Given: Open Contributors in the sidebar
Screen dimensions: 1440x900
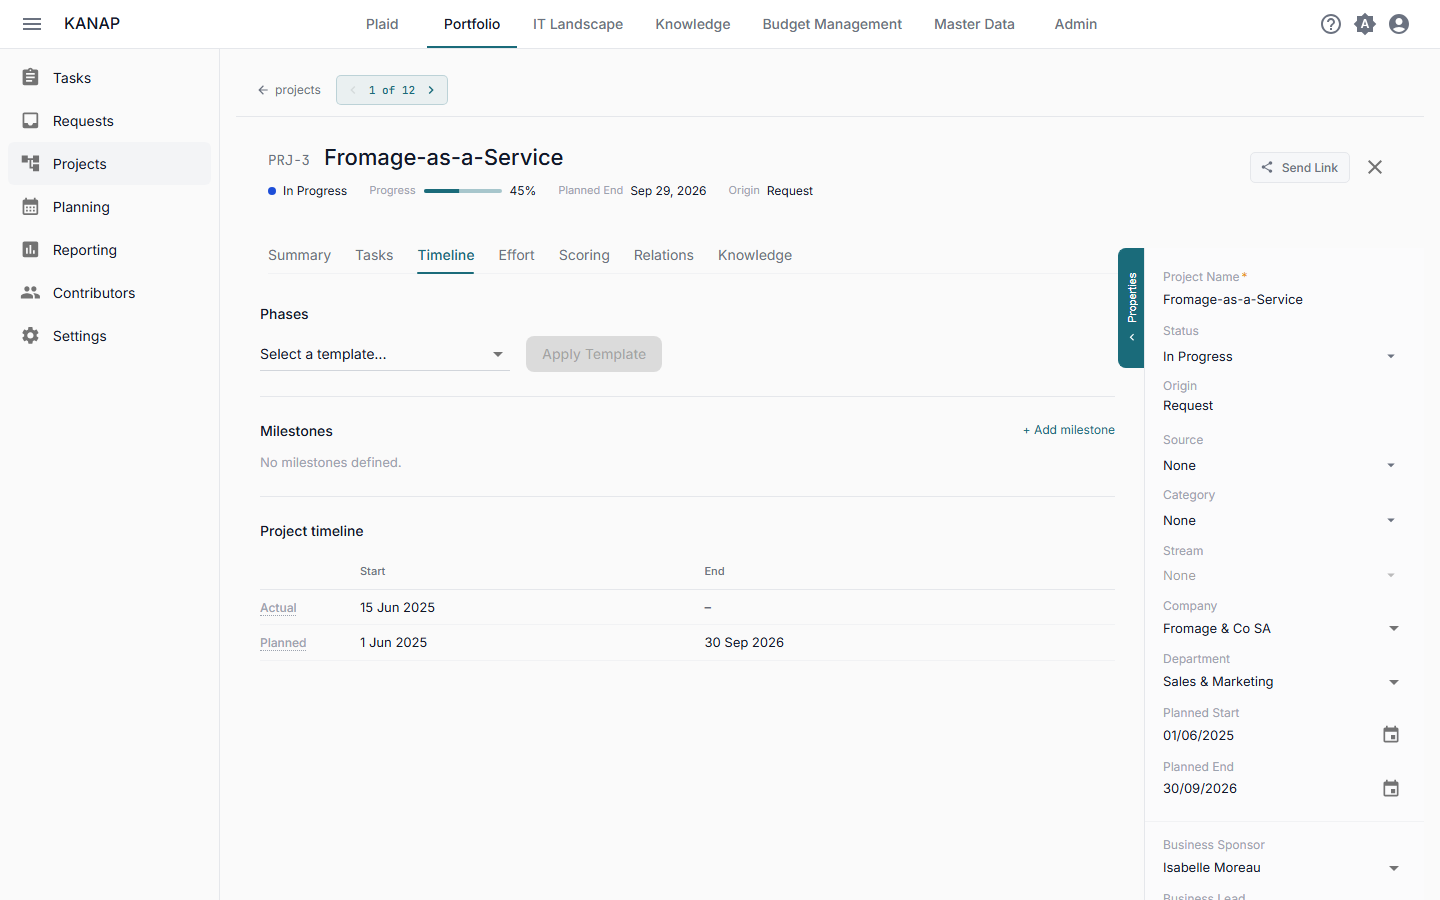Looking at the screenshot, I should 110,293.
